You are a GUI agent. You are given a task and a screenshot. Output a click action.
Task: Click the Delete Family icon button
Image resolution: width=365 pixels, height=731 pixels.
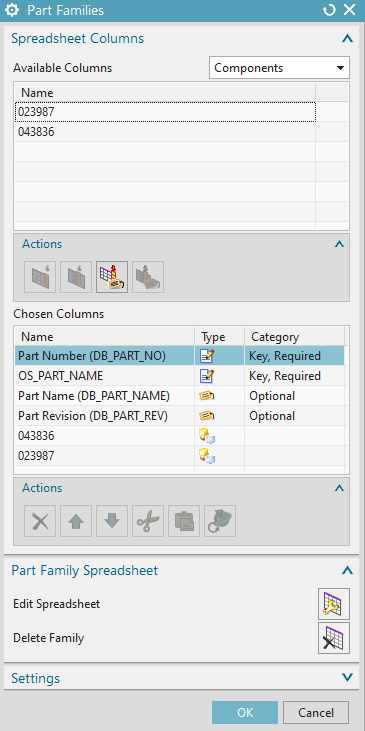click(334, 638)
